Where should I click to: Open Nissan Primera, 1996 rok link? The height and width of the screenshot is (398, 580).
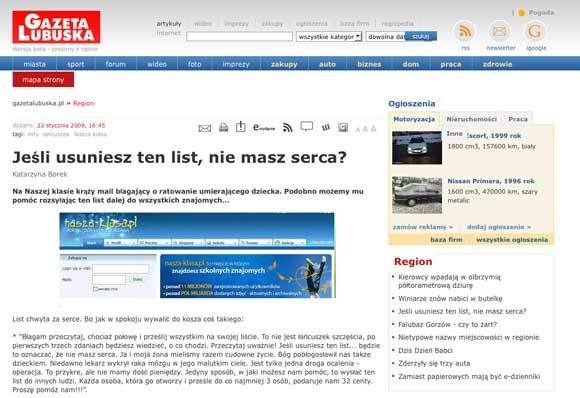click(491, 181)
